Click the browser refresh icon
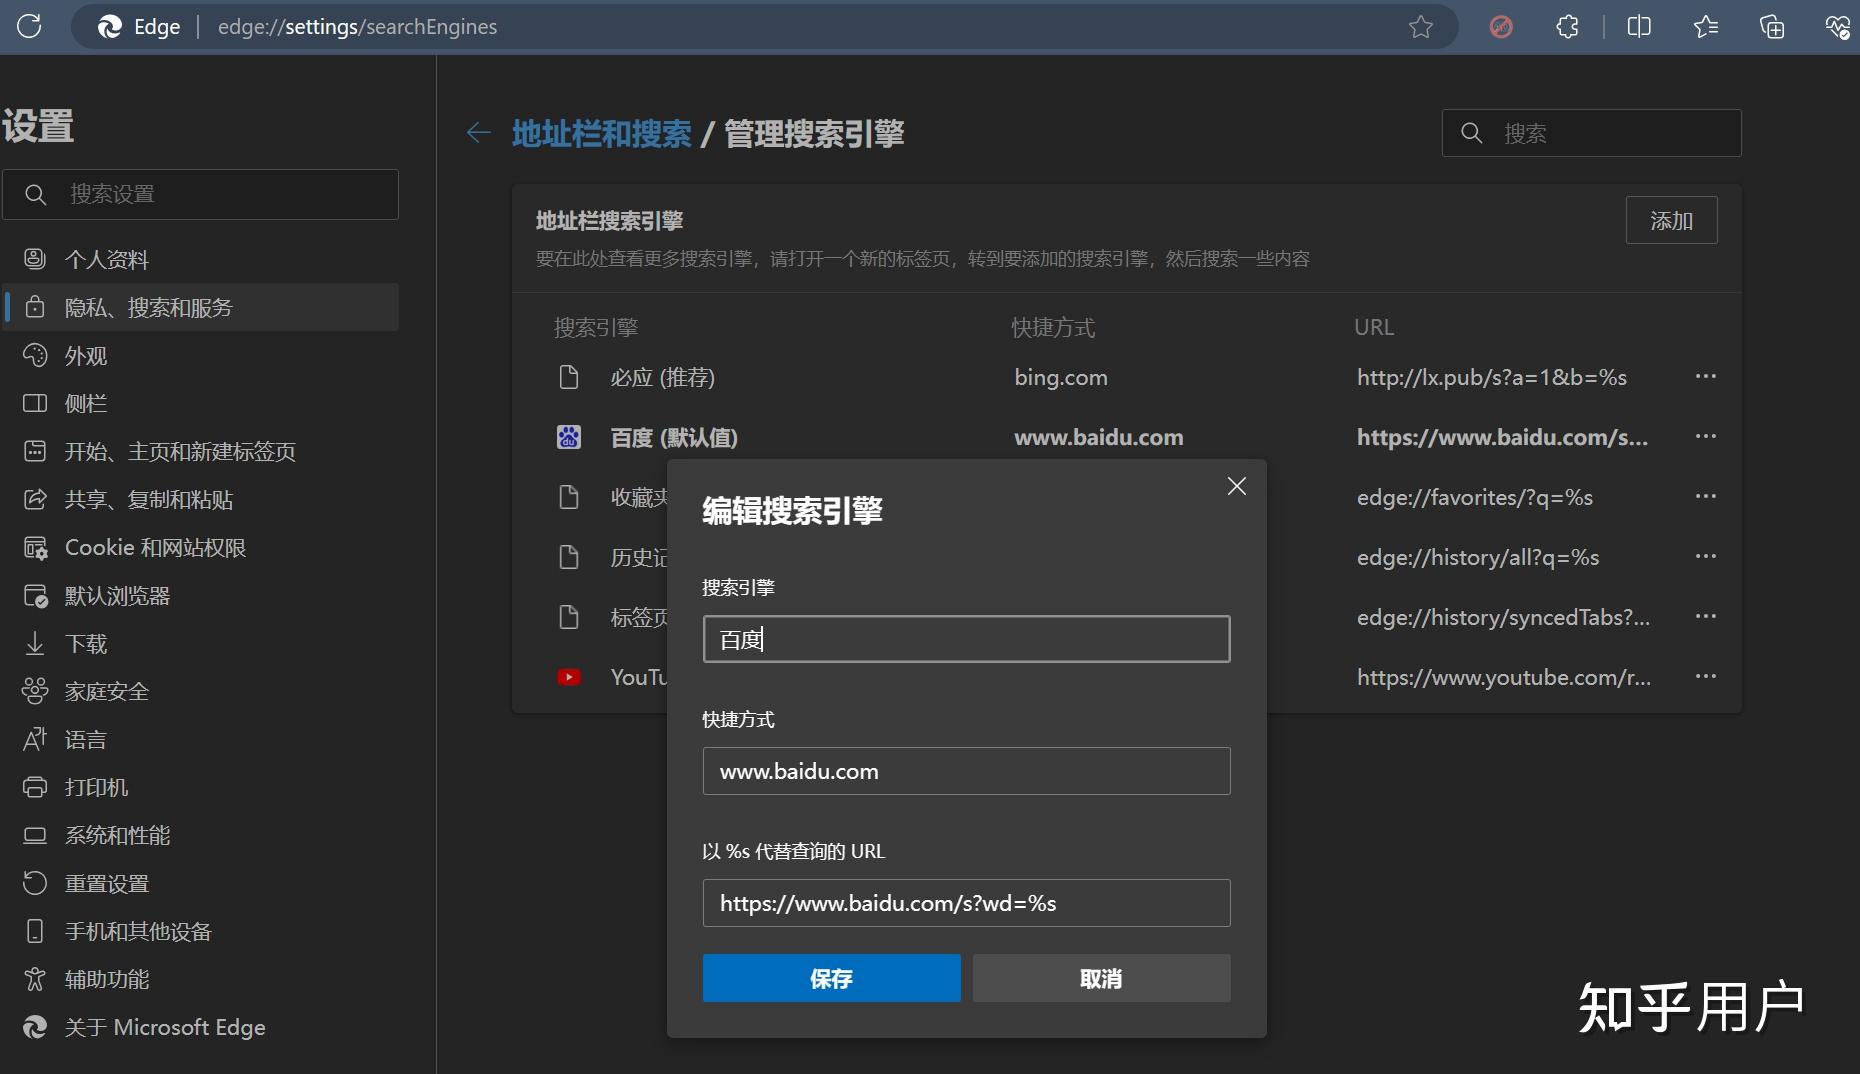The height and width of the screenshot is (1074, 1860). point(29,26)
